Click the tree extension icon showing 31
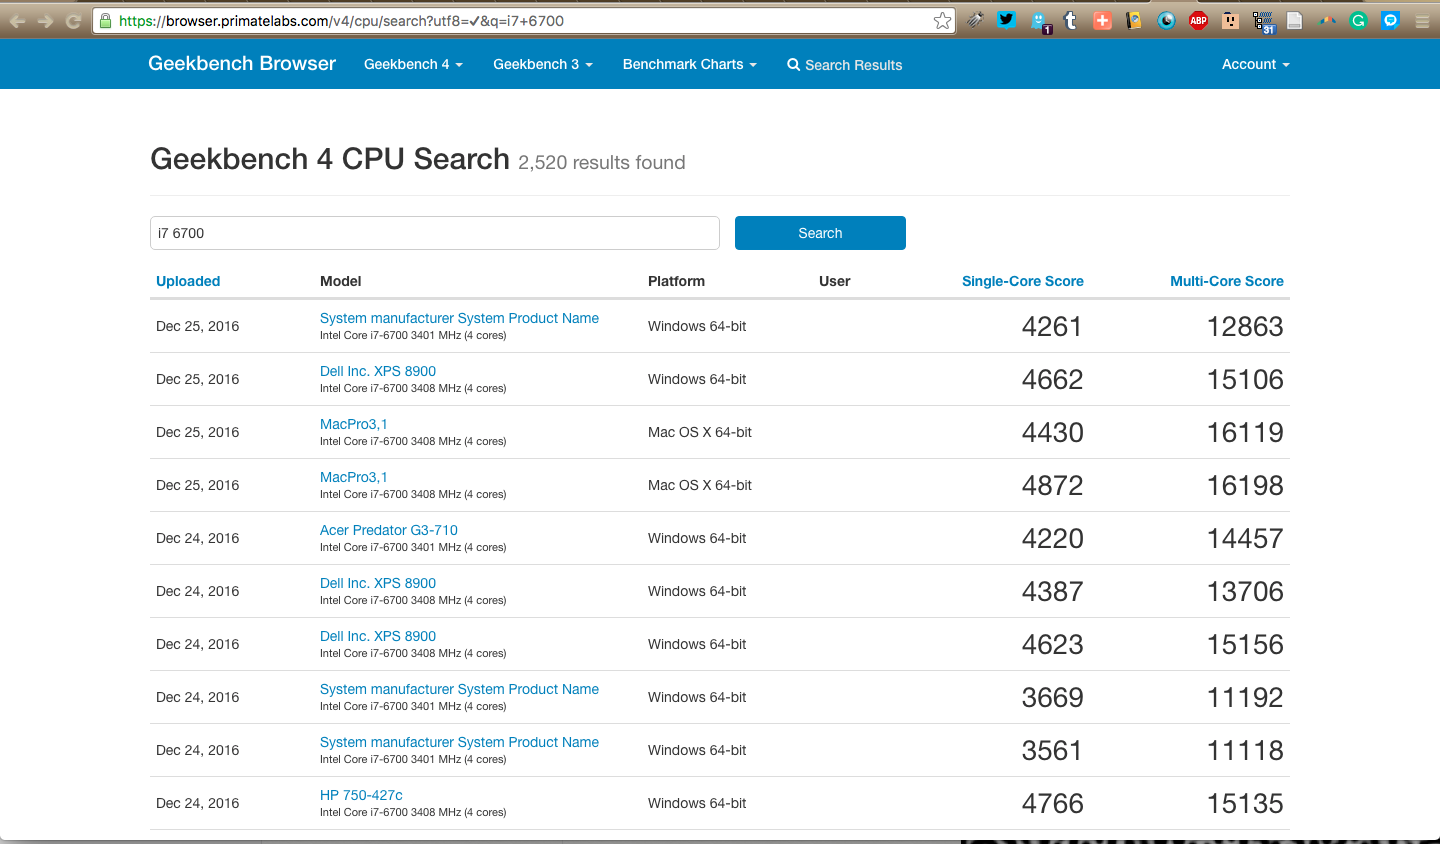 (x=1263, y=22)
